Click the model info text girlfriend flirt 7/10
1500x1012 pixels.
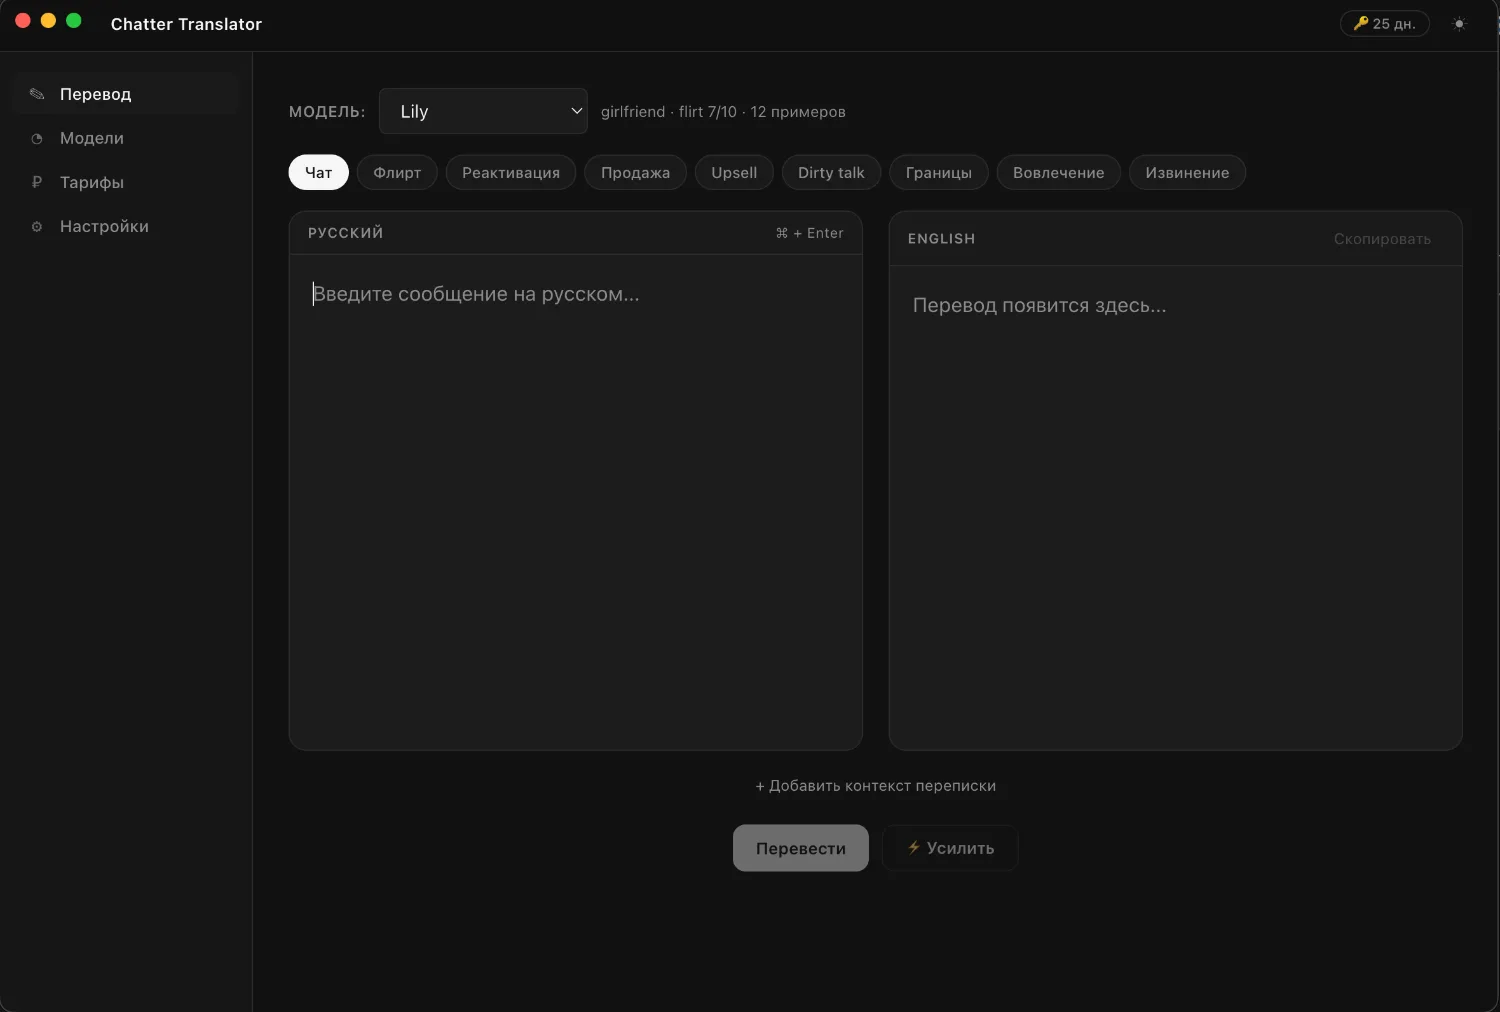(723, 112)
